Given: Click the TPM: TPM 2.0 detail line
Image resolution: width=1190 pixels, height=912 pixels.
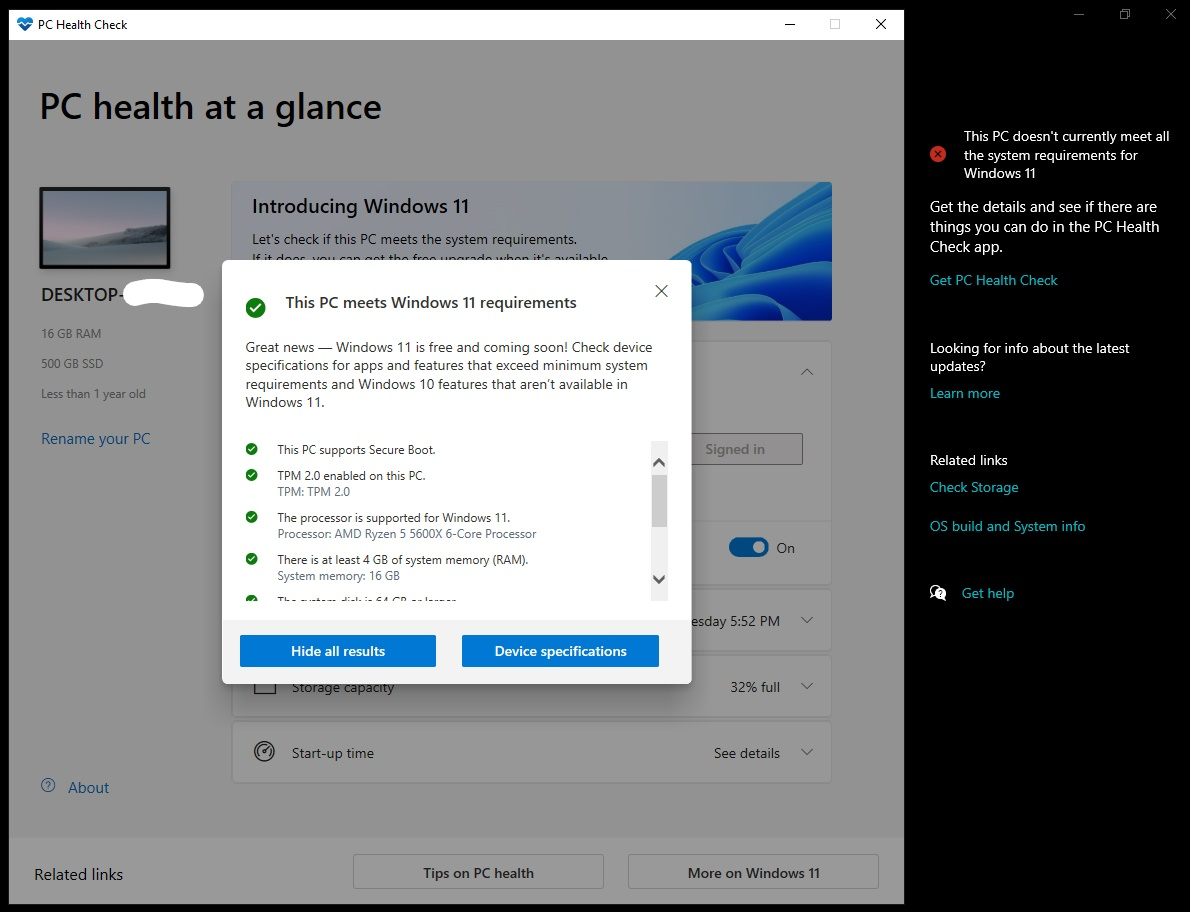Looking at the screenshot, I should coord(313,492).
